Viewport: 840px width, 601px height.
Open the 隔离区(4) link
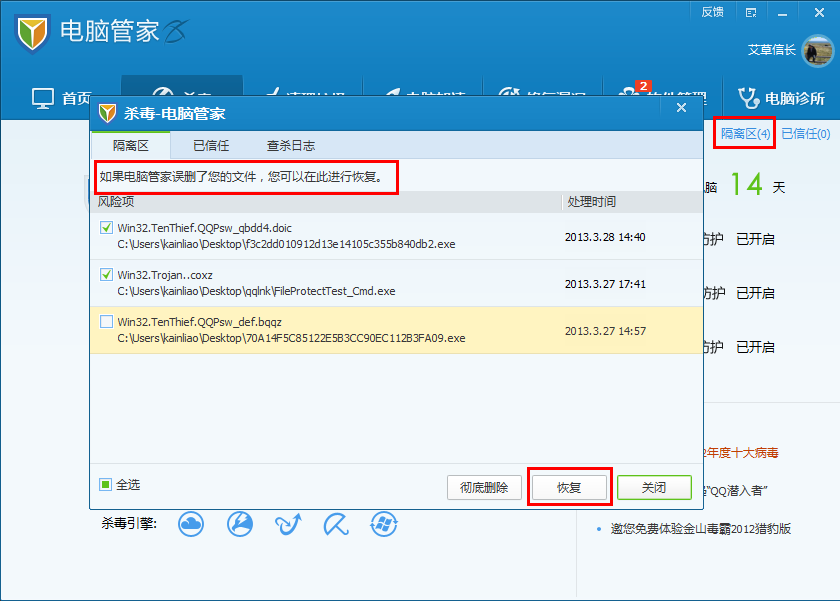[745, 133]
